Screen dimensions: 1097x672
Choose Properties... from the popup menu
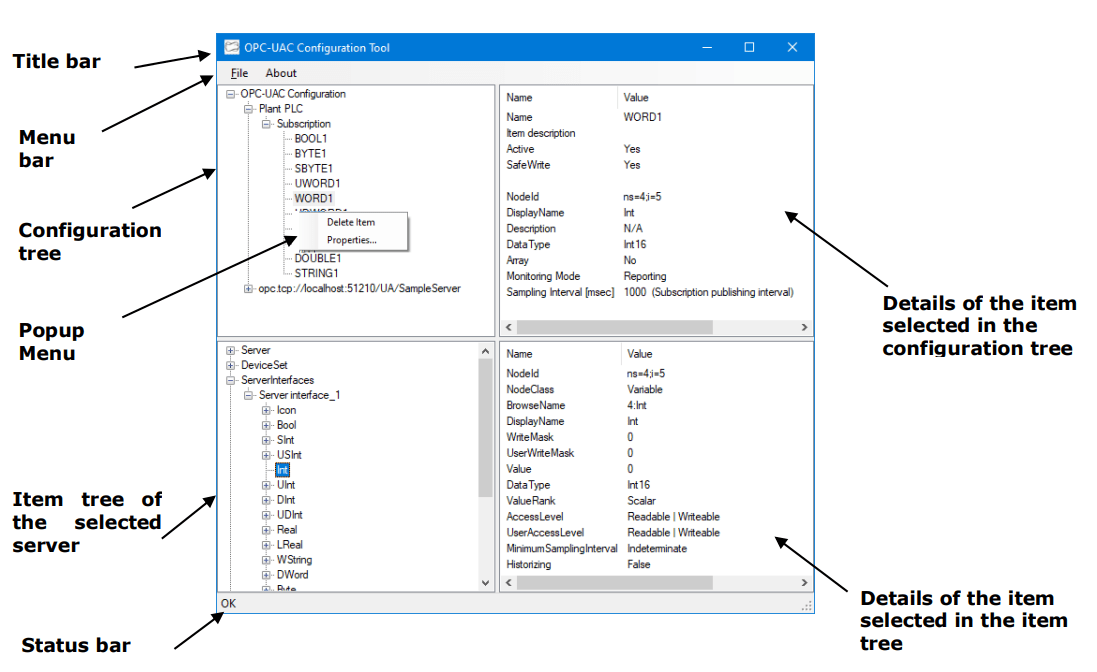(x=351, y=240)
